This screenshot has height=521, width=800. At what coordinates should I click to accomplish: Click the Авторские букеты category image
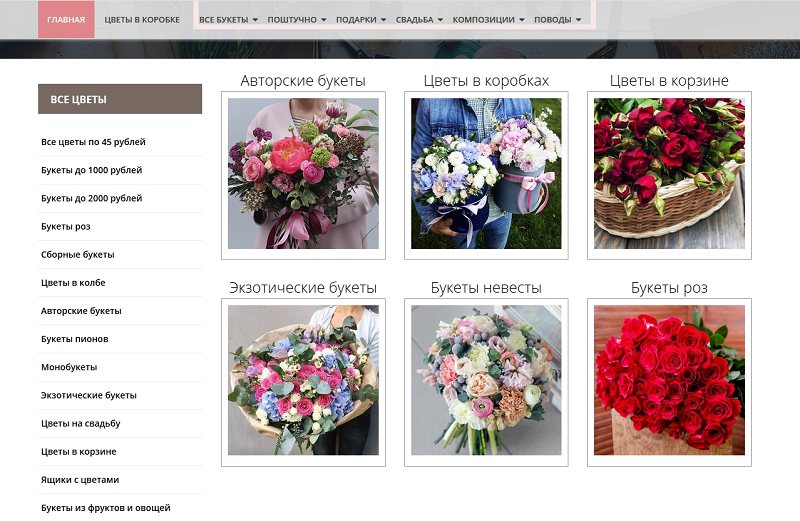point(303,173)
